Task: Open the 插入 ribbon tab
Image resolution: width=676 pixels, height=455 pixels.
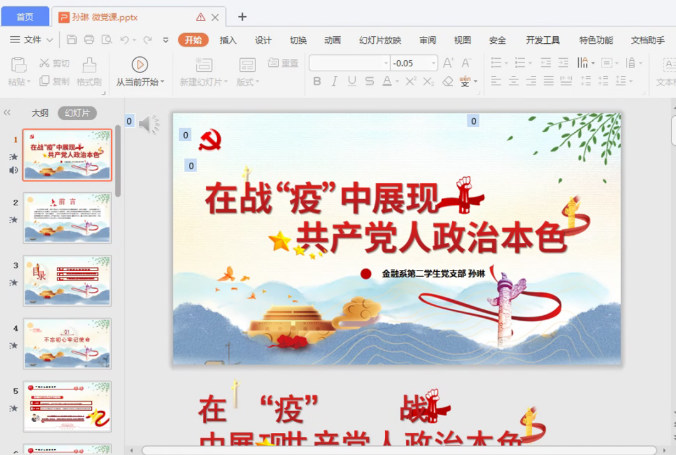Action: (228, 40)
